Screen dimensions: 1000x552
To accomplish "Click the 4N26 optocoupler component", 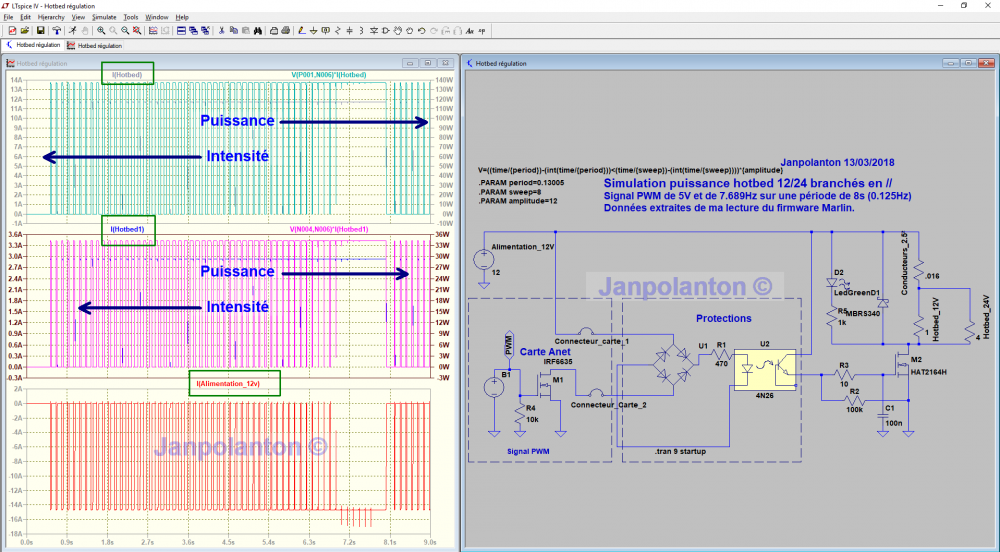I will [x=765, y=369].
